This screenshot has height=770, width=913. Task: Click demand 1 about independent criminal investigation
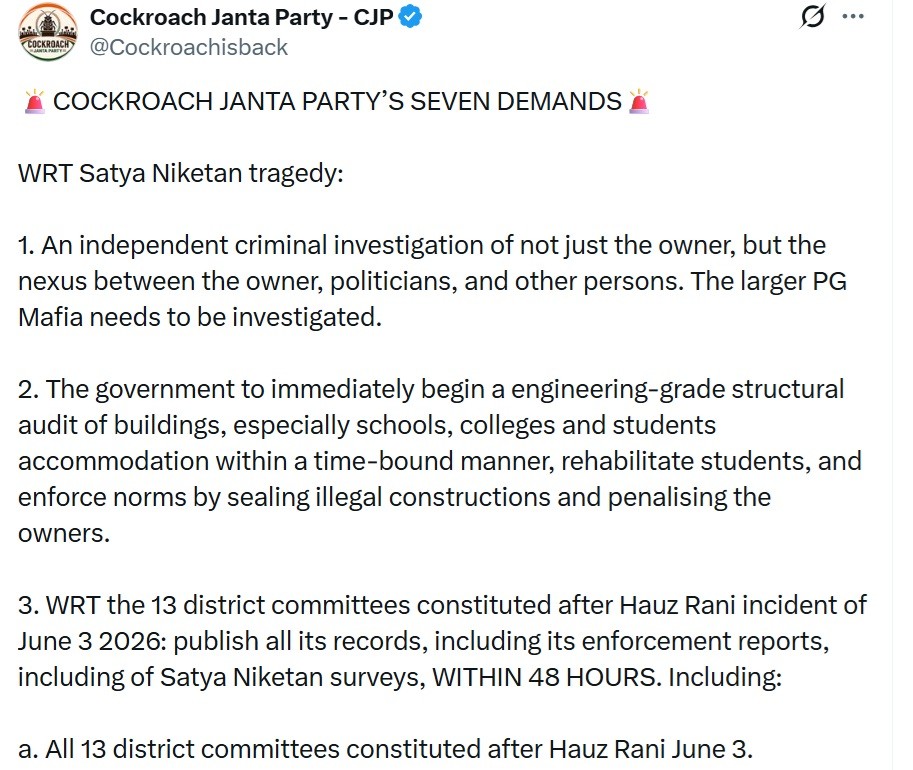(433, 281)
